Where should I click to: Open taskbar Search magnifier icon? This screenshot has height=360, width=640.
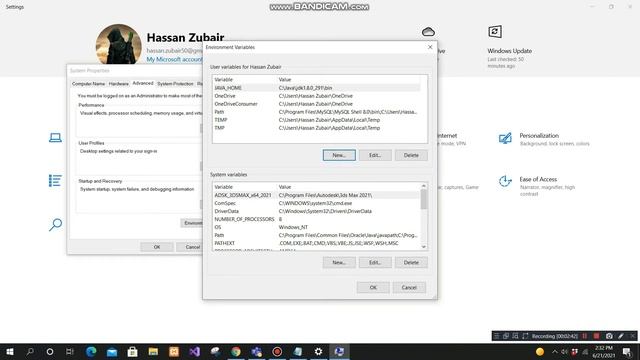pyautogui.click(x=30, y=351)
